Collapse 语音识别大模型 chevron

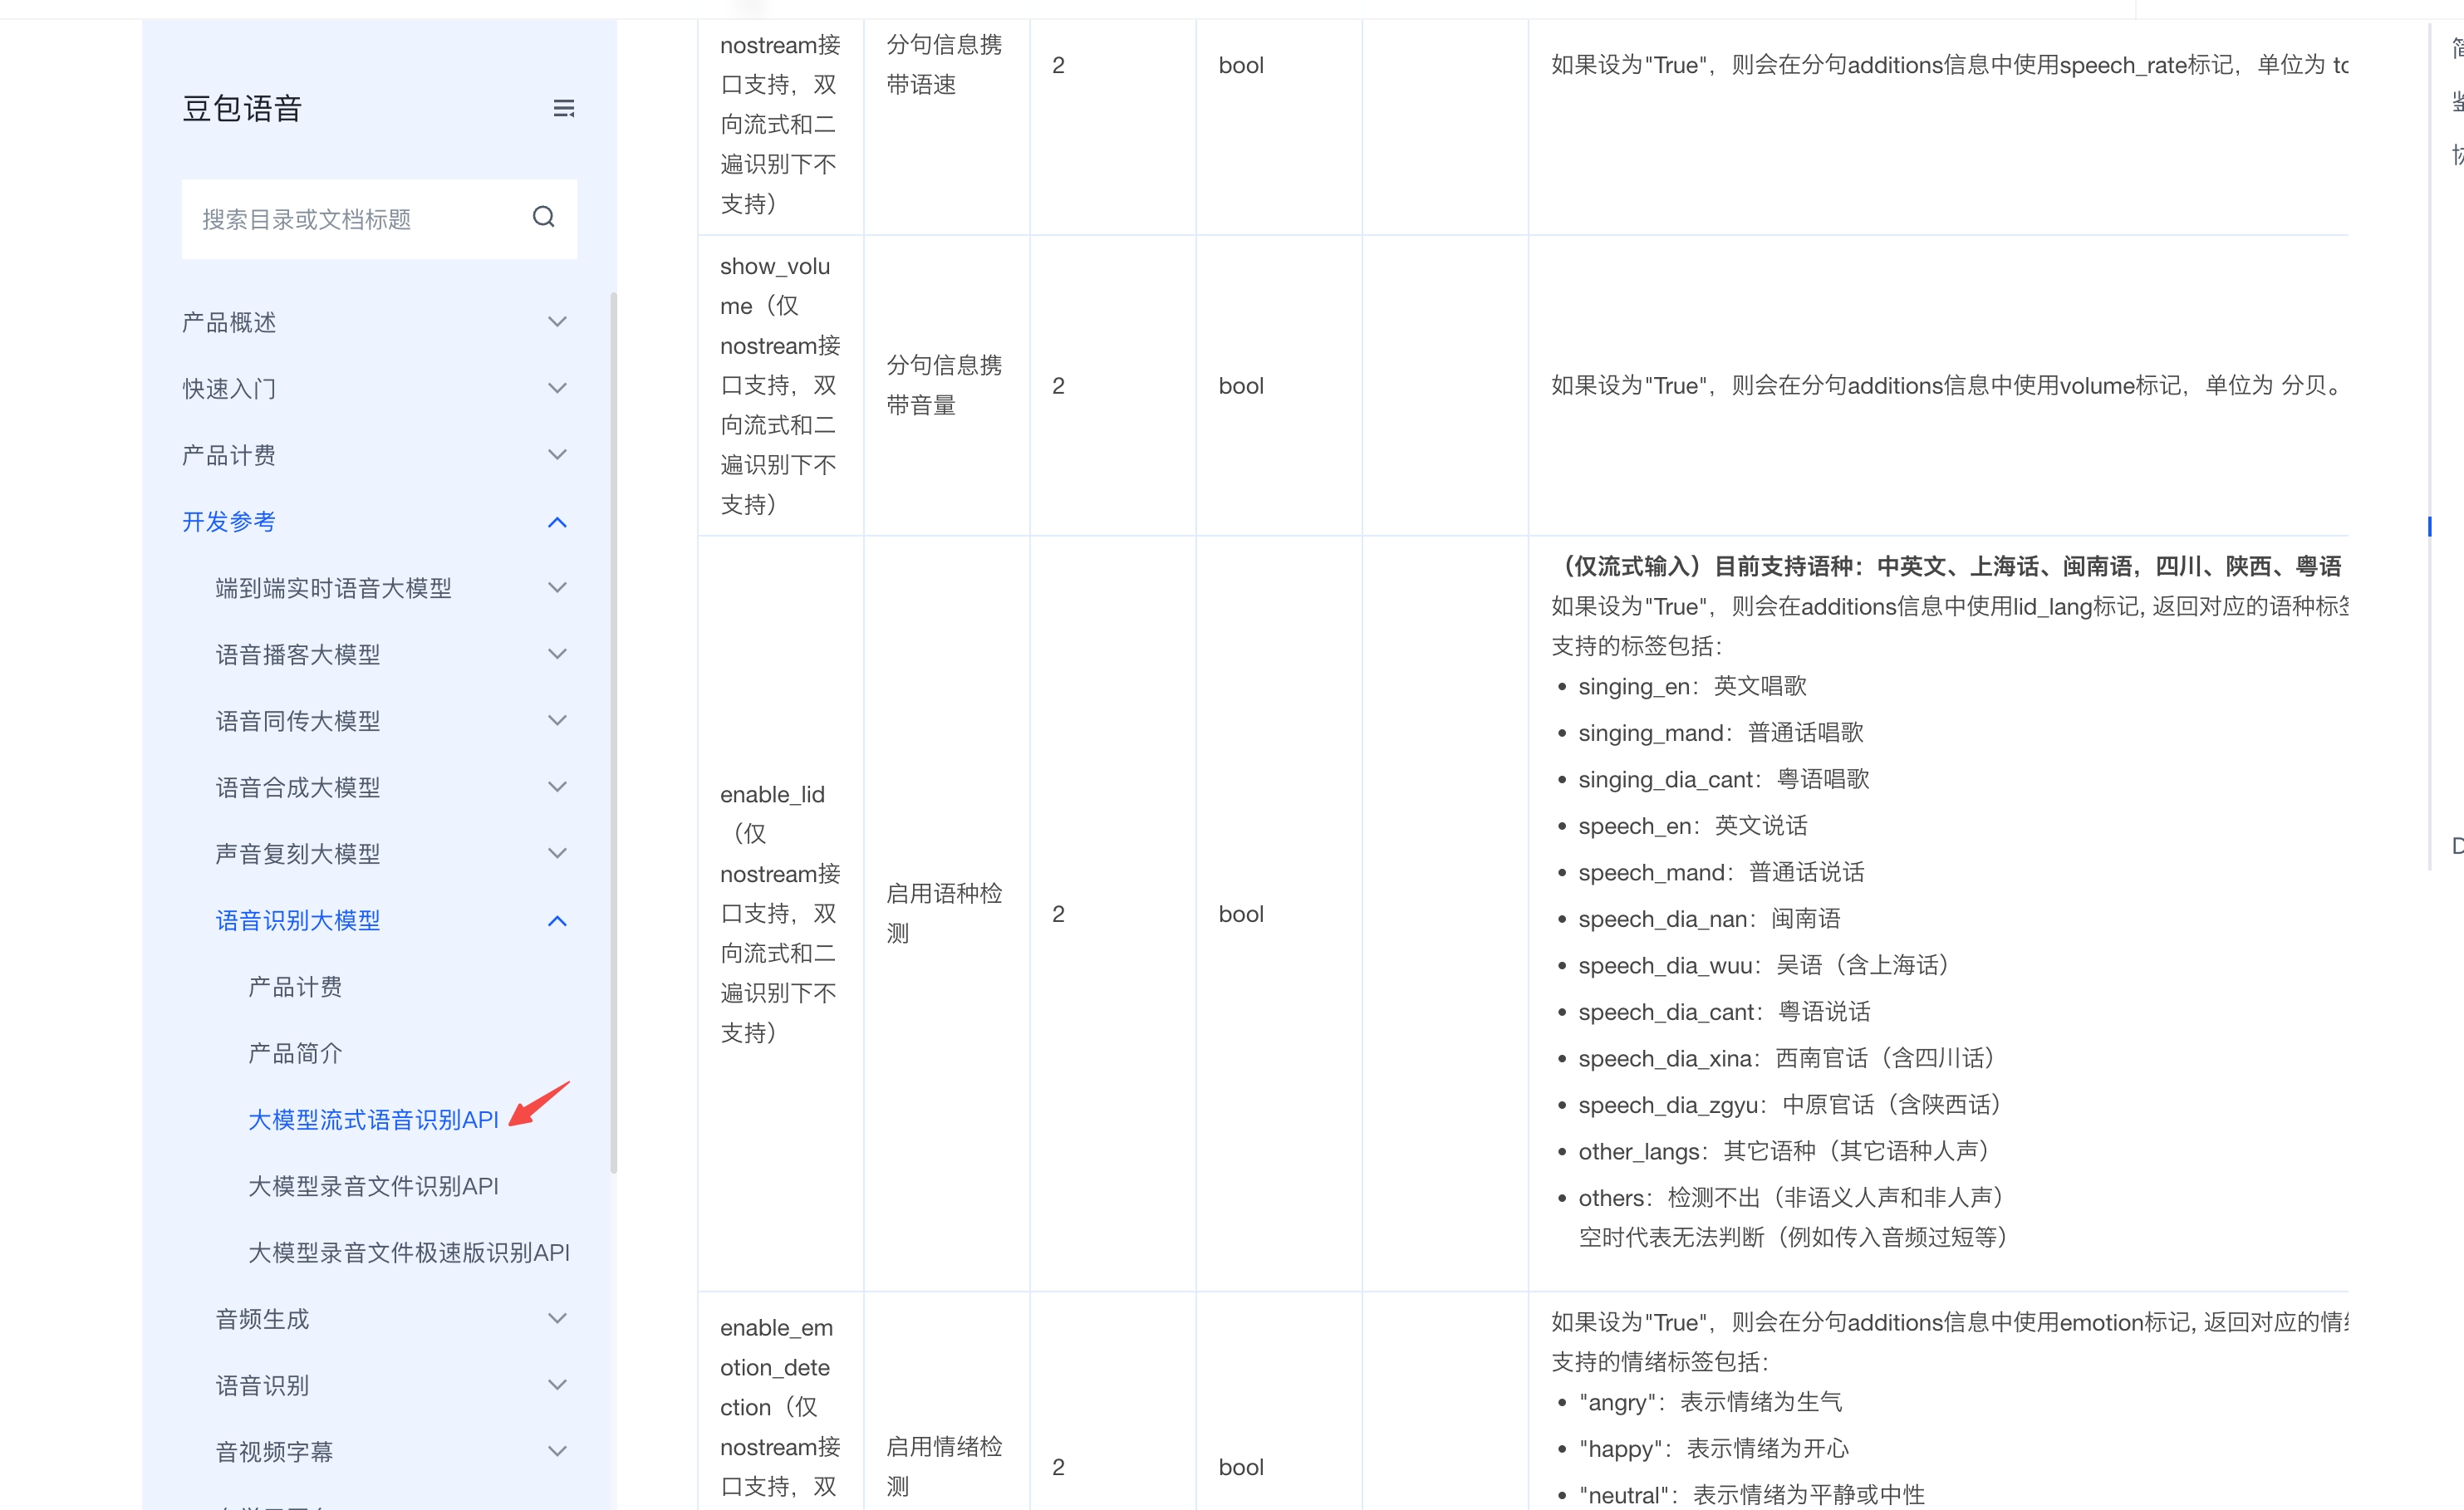pyautogui.click(x=558, y=921)
